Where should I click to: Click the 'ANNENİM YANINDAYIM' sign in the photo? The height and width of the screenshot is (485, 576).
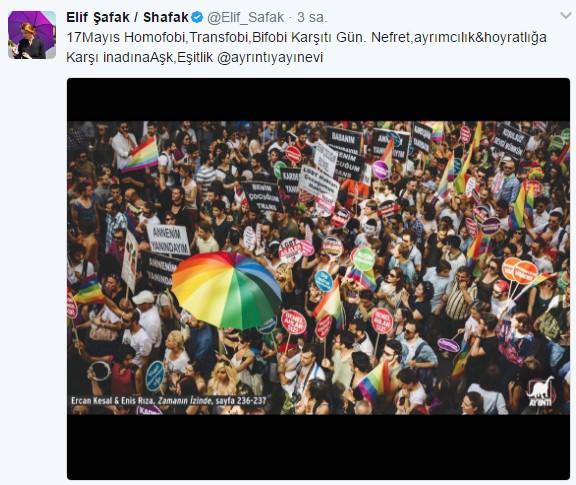coord(168,239)
